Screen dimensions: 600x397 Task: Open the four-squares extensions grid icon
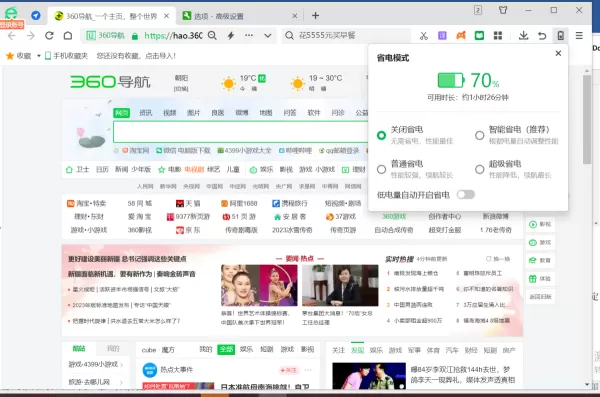tap(498, 36)
